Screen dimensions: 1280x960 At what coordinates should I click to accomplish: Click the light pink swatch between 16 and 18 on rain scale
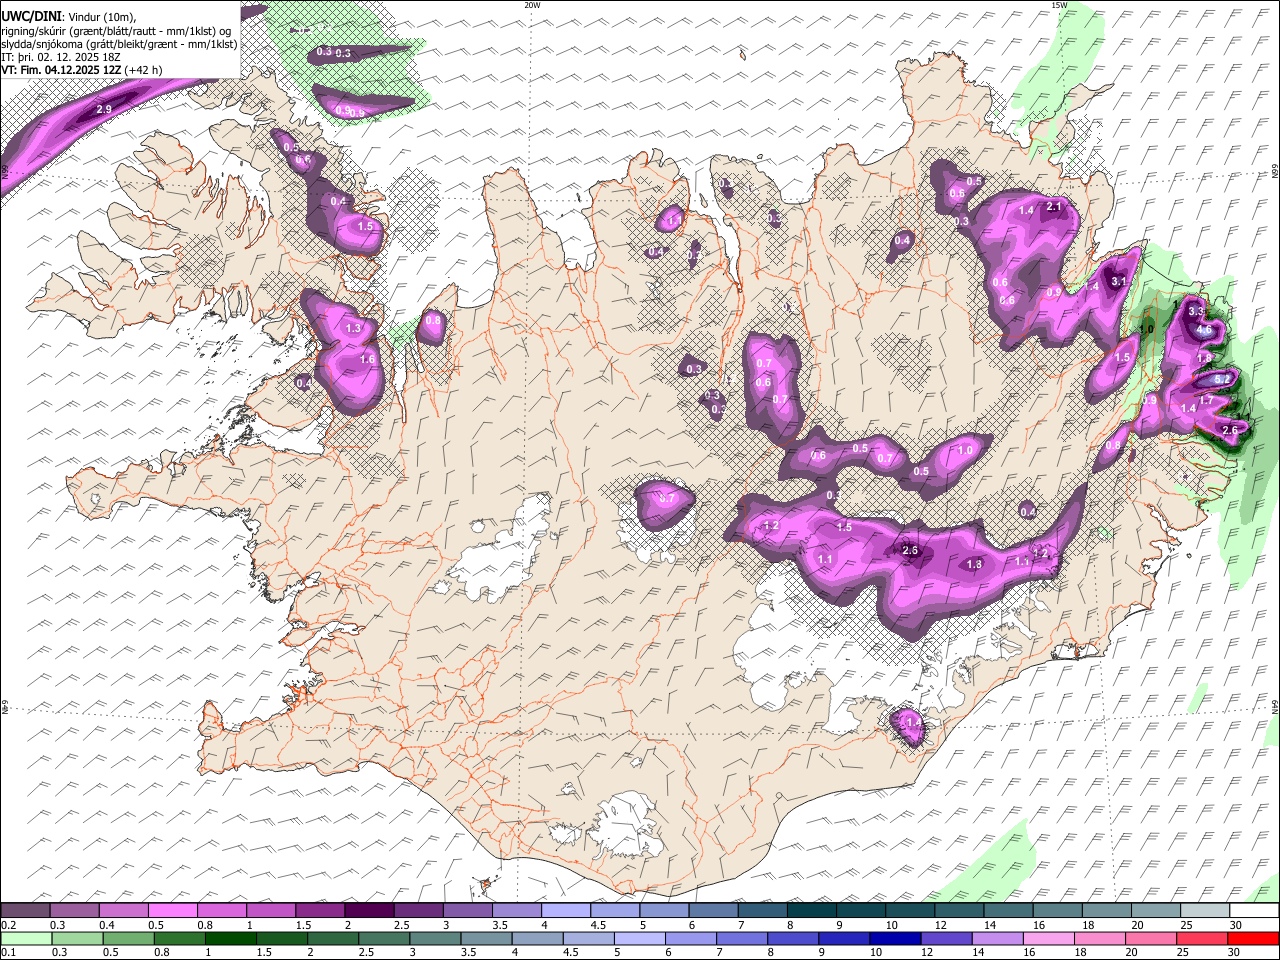(1049, 938)
